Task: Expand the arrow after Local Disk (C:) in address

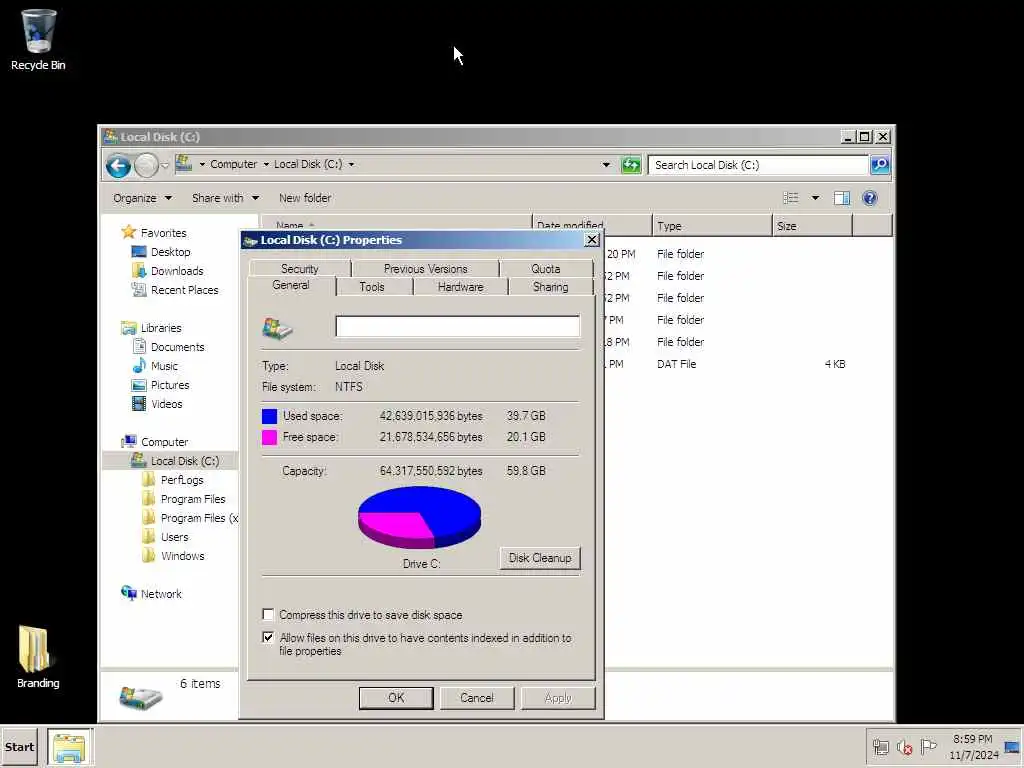Action: click(x=351, y=165)
